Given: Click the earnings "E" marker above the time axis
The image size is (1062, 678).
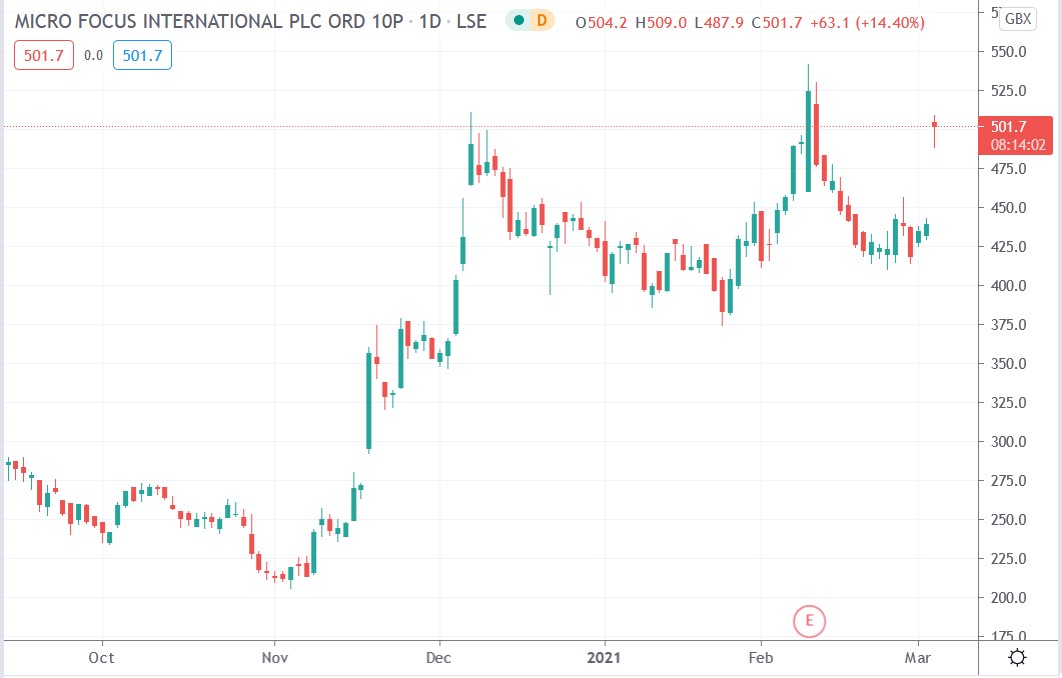Looking at the screenshot, I should point(810,621).
